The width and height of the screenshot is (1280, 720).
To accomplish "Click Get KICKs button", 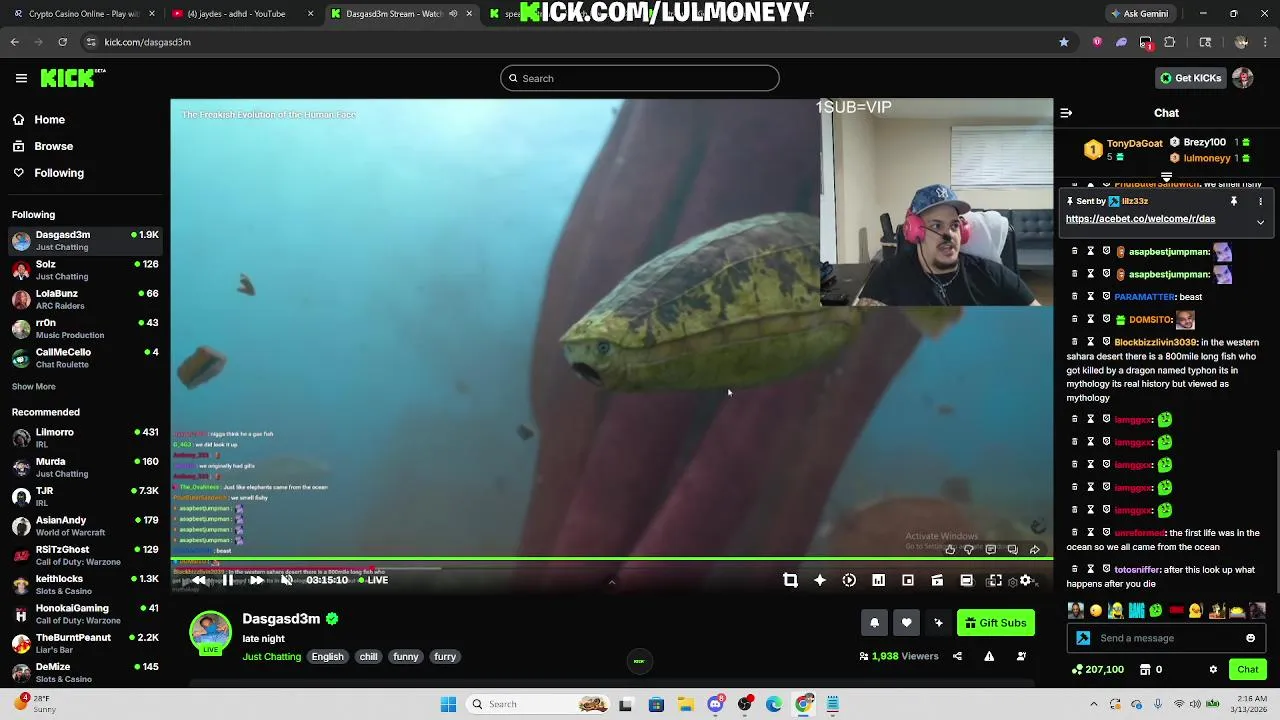I will click(1190, 78).
